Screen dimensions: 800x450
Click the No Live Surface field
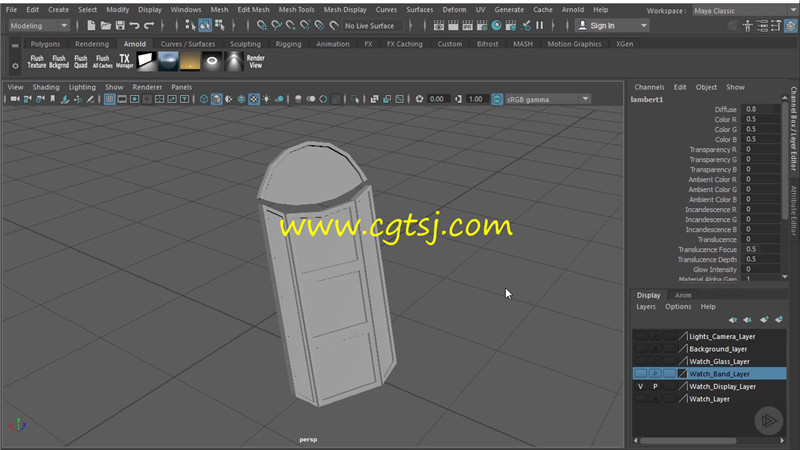click(372, 26)
